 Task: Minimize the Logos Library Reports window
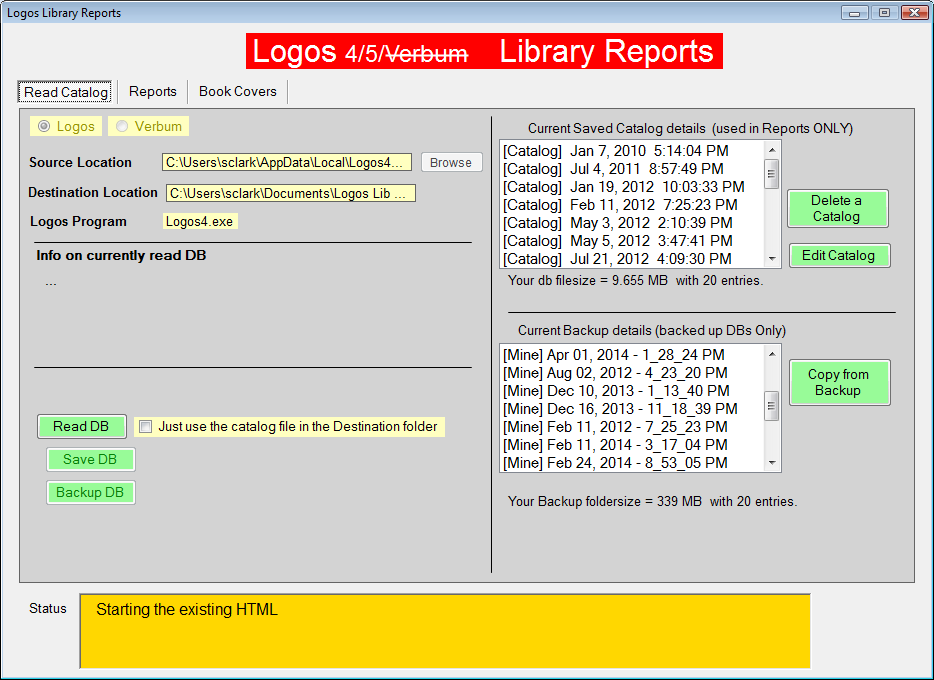coord(854,13)
